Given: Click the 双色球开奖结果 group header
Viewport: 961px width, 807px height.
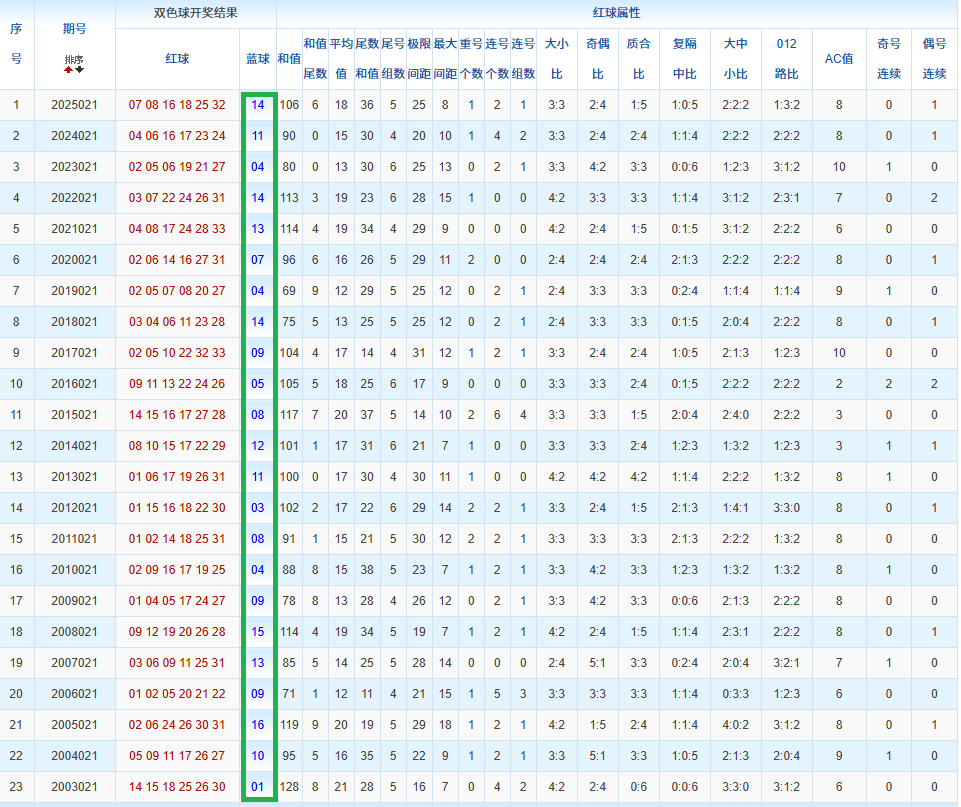Looking at the screenshot, I should pyautogui.click(x=195, y=14).
